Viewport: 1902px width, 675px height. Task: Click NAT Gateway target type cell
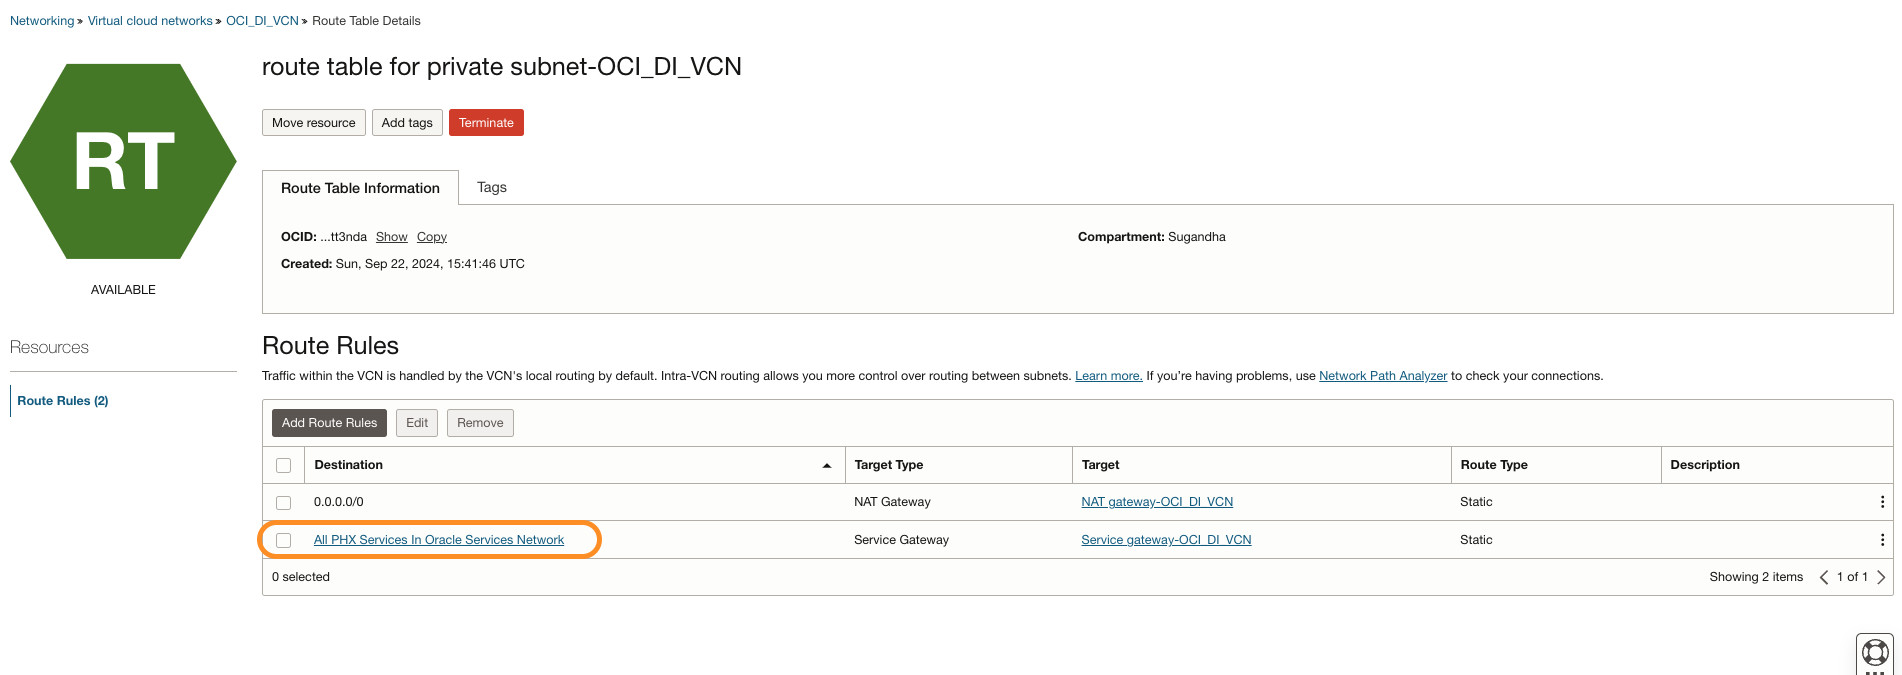[892, 502]
